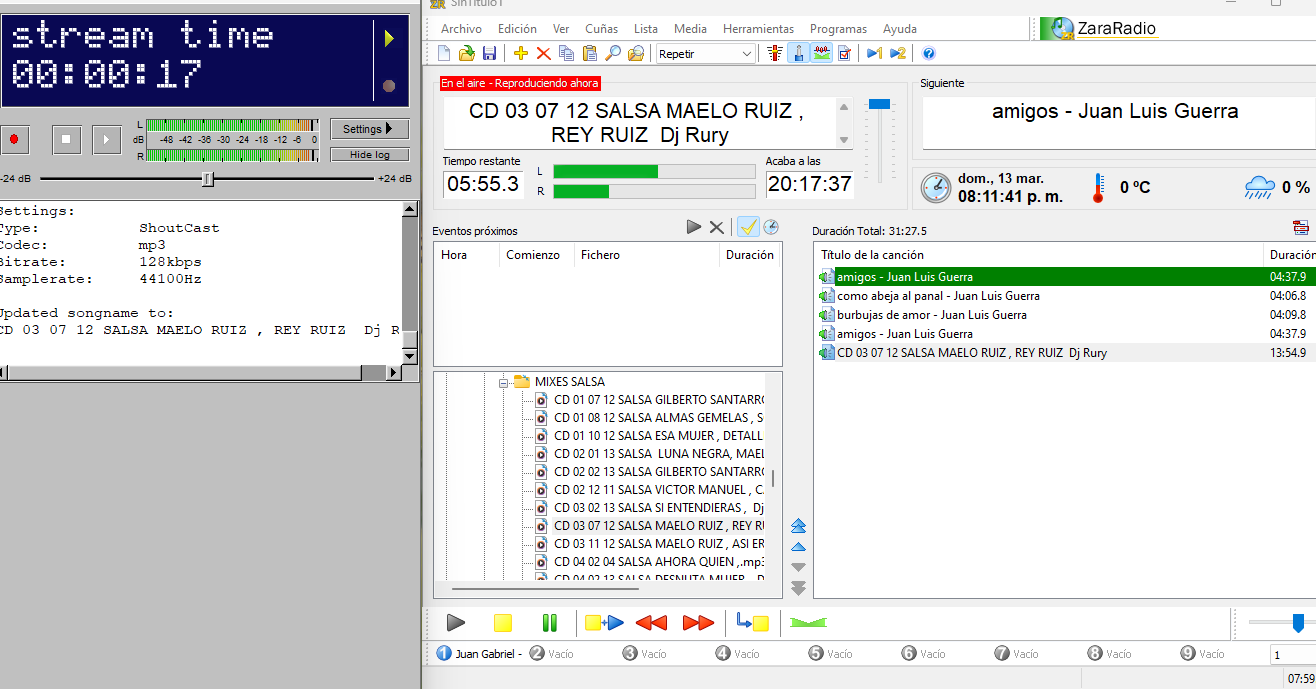Move track to top with double up arrow
The height and width of the screenshot is (689, 1316).
click(x=798, y=526)
